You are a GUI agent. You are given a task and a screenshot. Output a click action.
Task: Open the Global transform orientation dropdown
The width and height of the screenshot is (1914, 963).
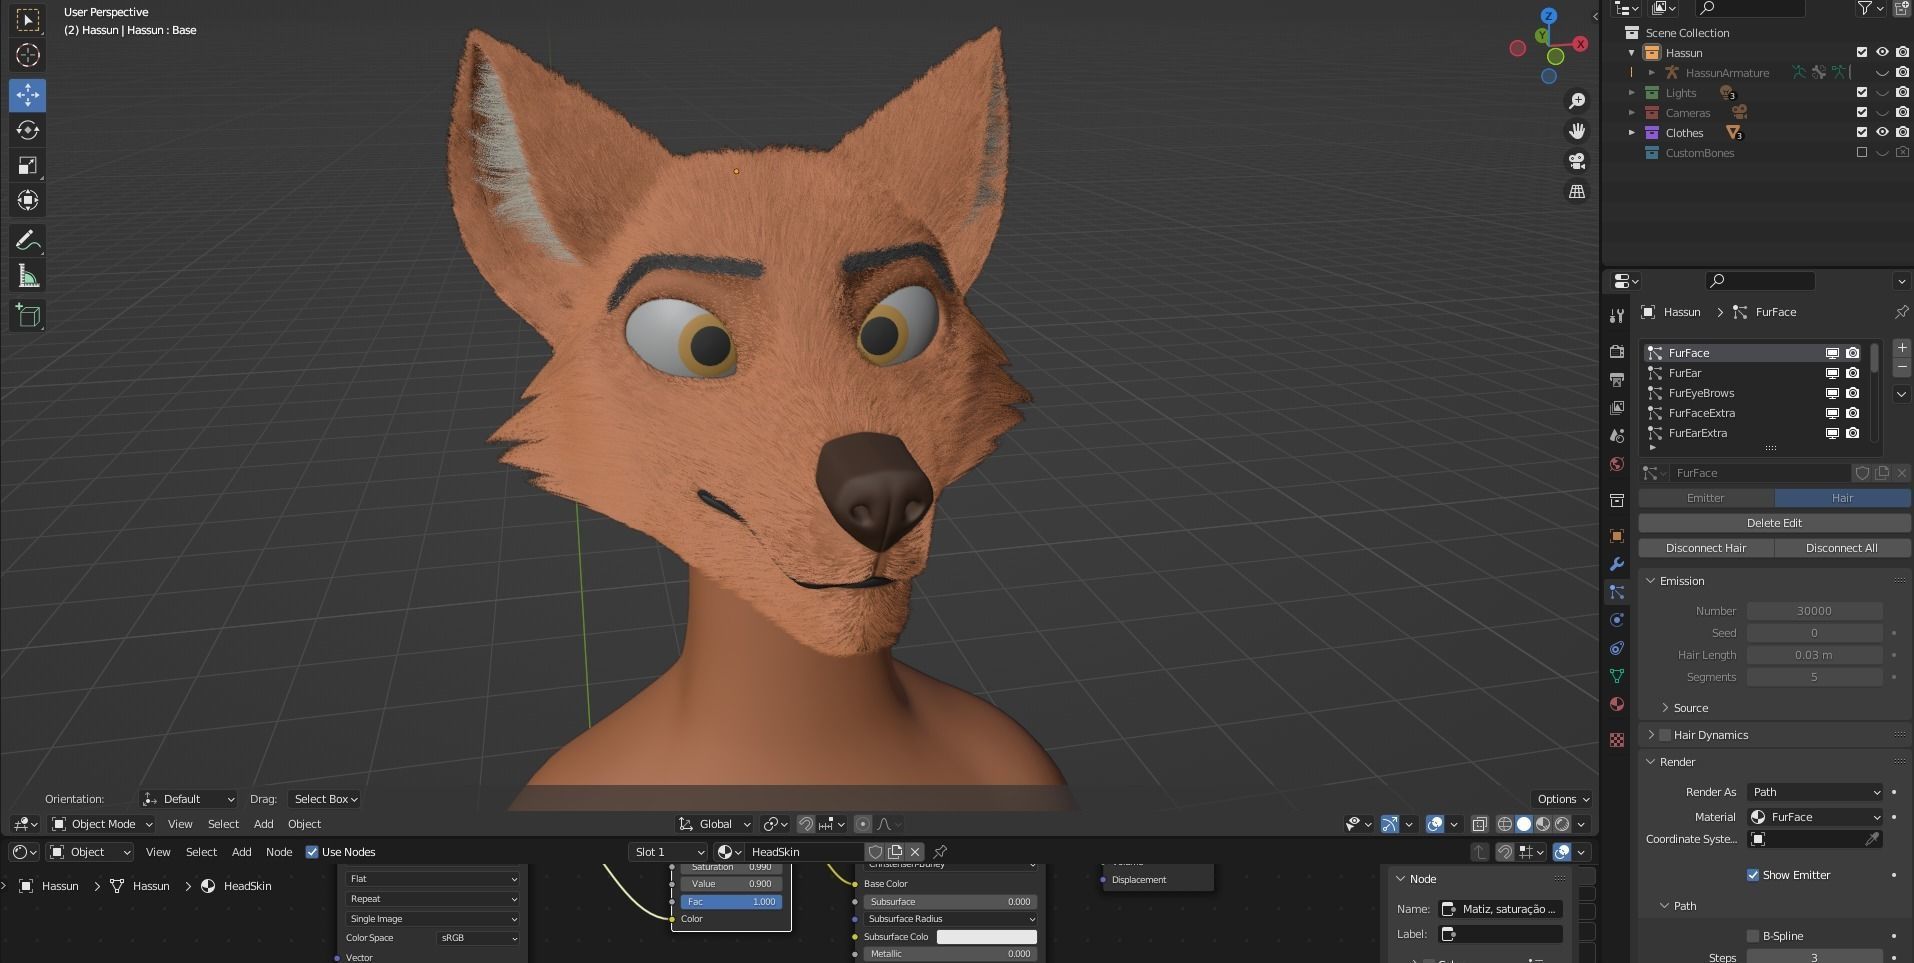714,824
